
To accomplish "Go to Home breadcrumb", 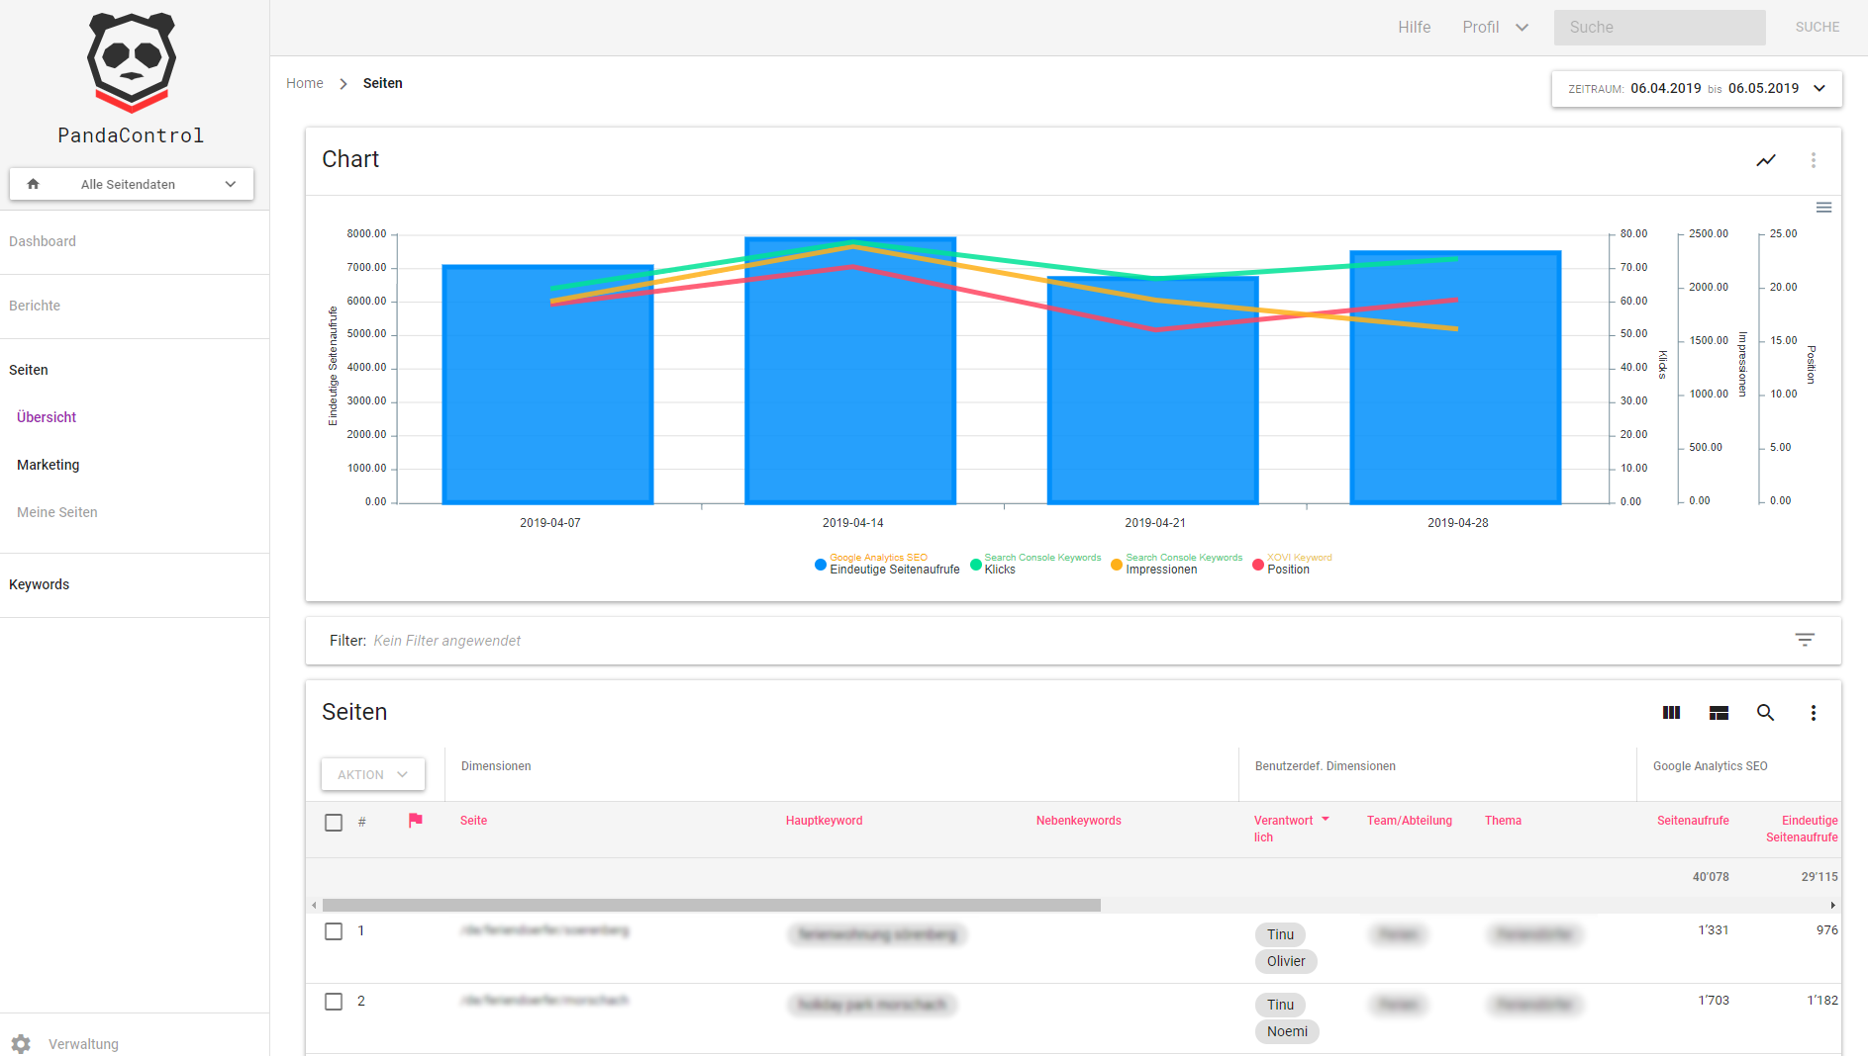I will 304,83.
